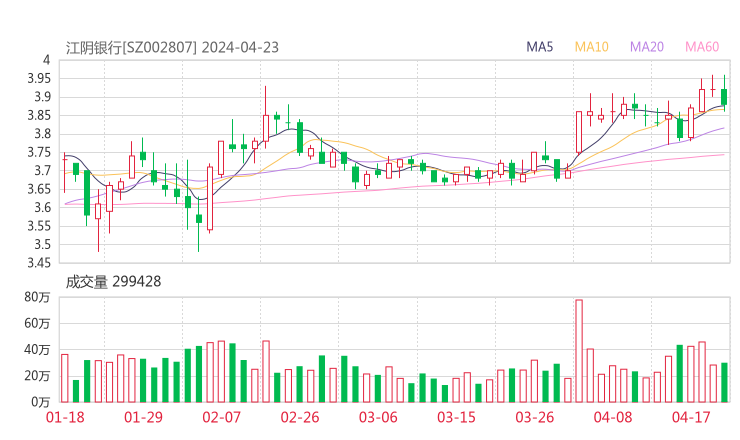Click the last green volume bar at right edge

coord(724,382)
